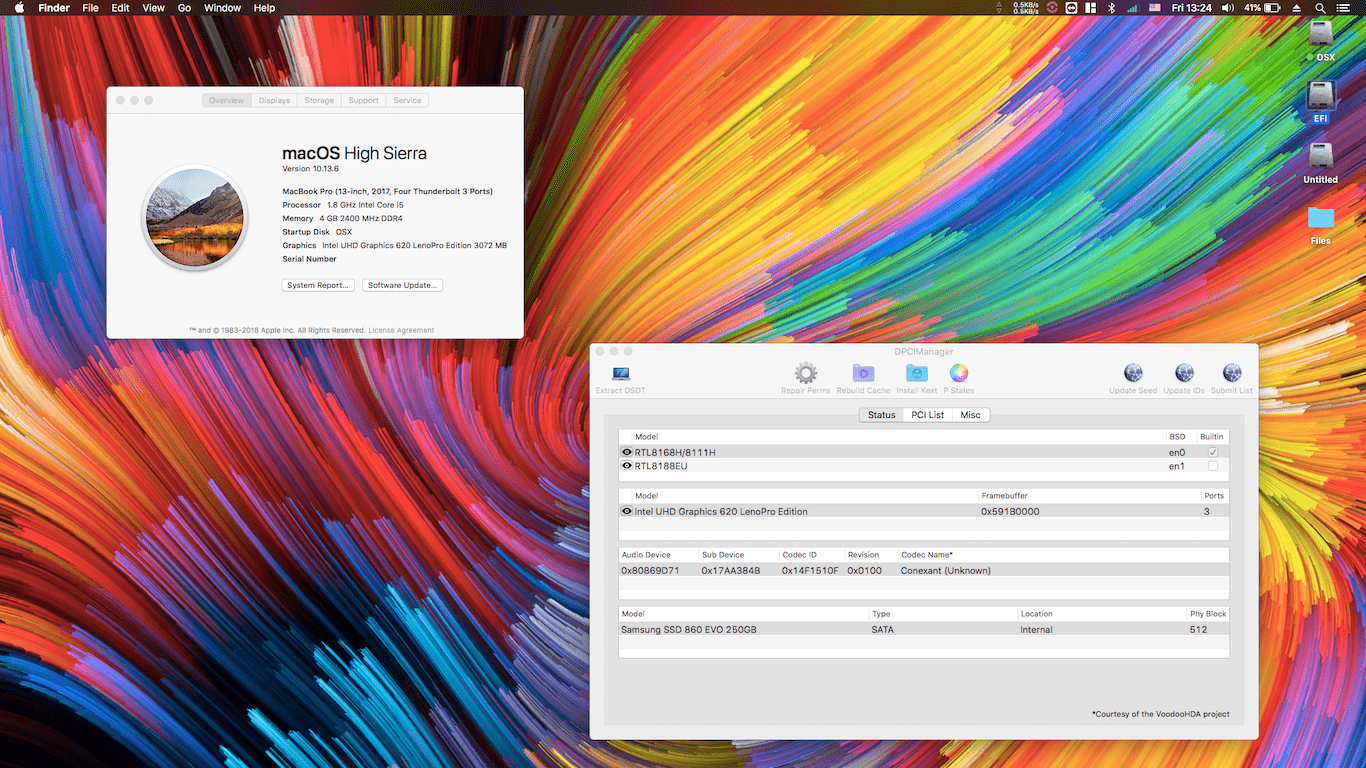Switch to the PCI List tab
Screen dimensions: 1366x768
(926, 414)
